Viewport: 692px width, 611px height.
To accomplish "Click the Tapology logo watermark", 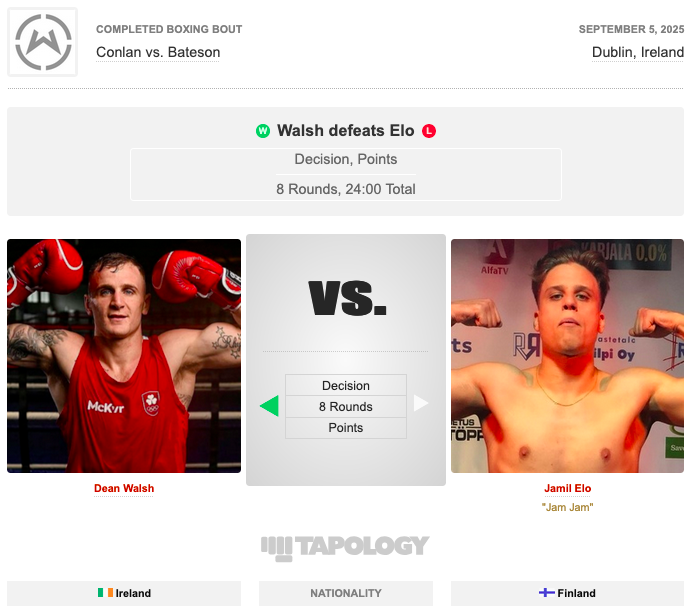I will point(345,547).
